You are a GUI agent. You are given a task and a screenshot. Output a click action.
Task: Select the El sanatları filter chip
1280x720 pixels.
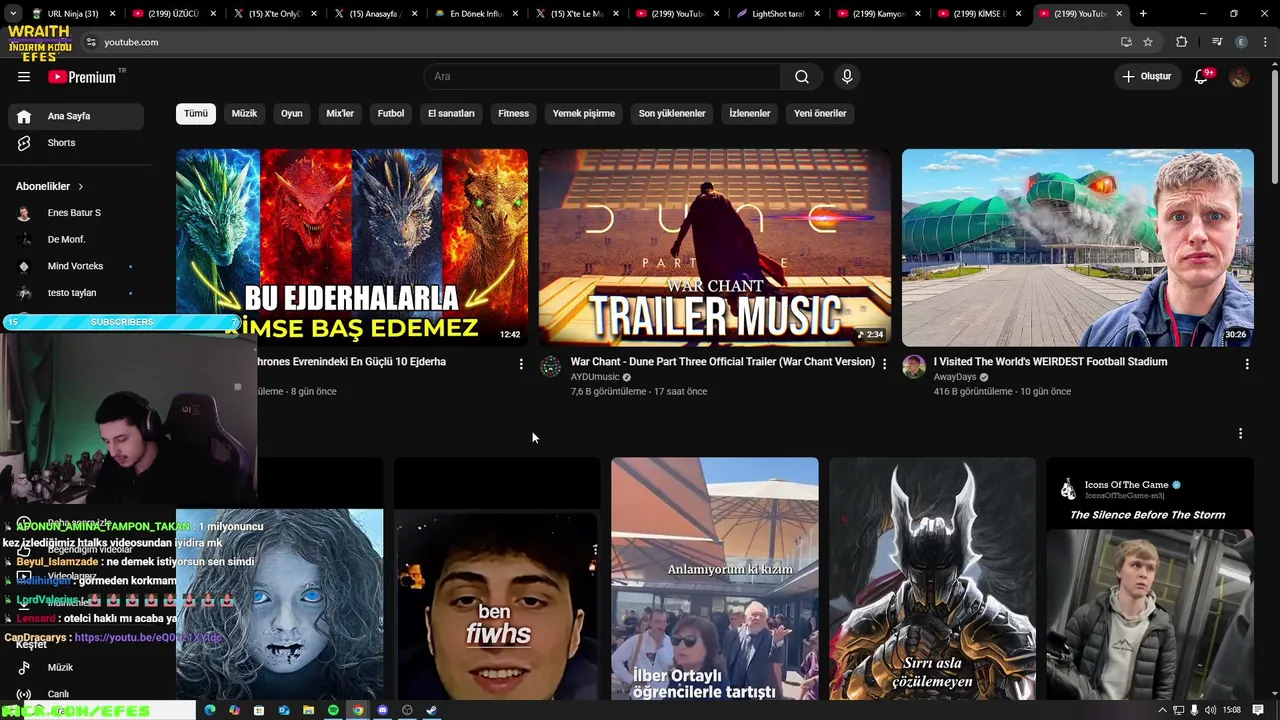451,113
